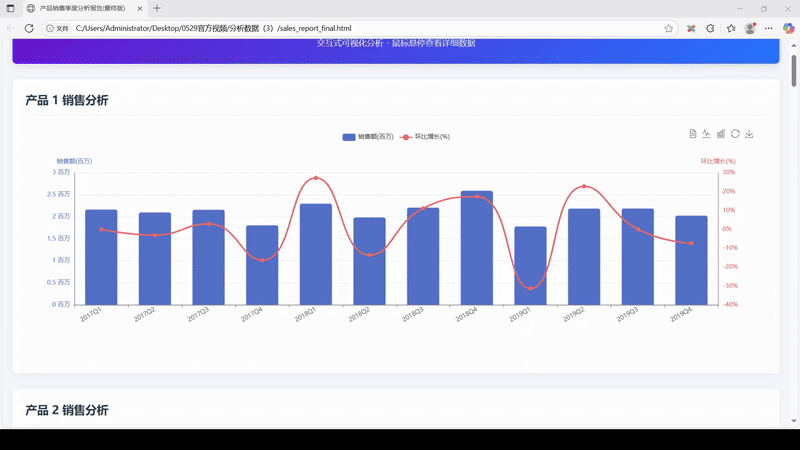
Task: Switch chart to bar type
Action: (721, 134)
